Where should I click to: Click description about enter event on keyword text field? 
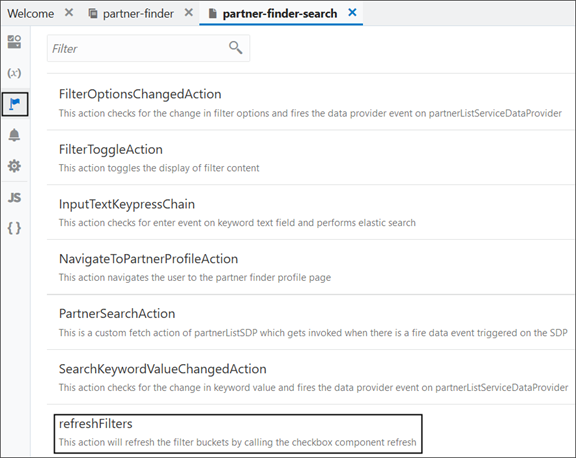[x=237, y=223]
